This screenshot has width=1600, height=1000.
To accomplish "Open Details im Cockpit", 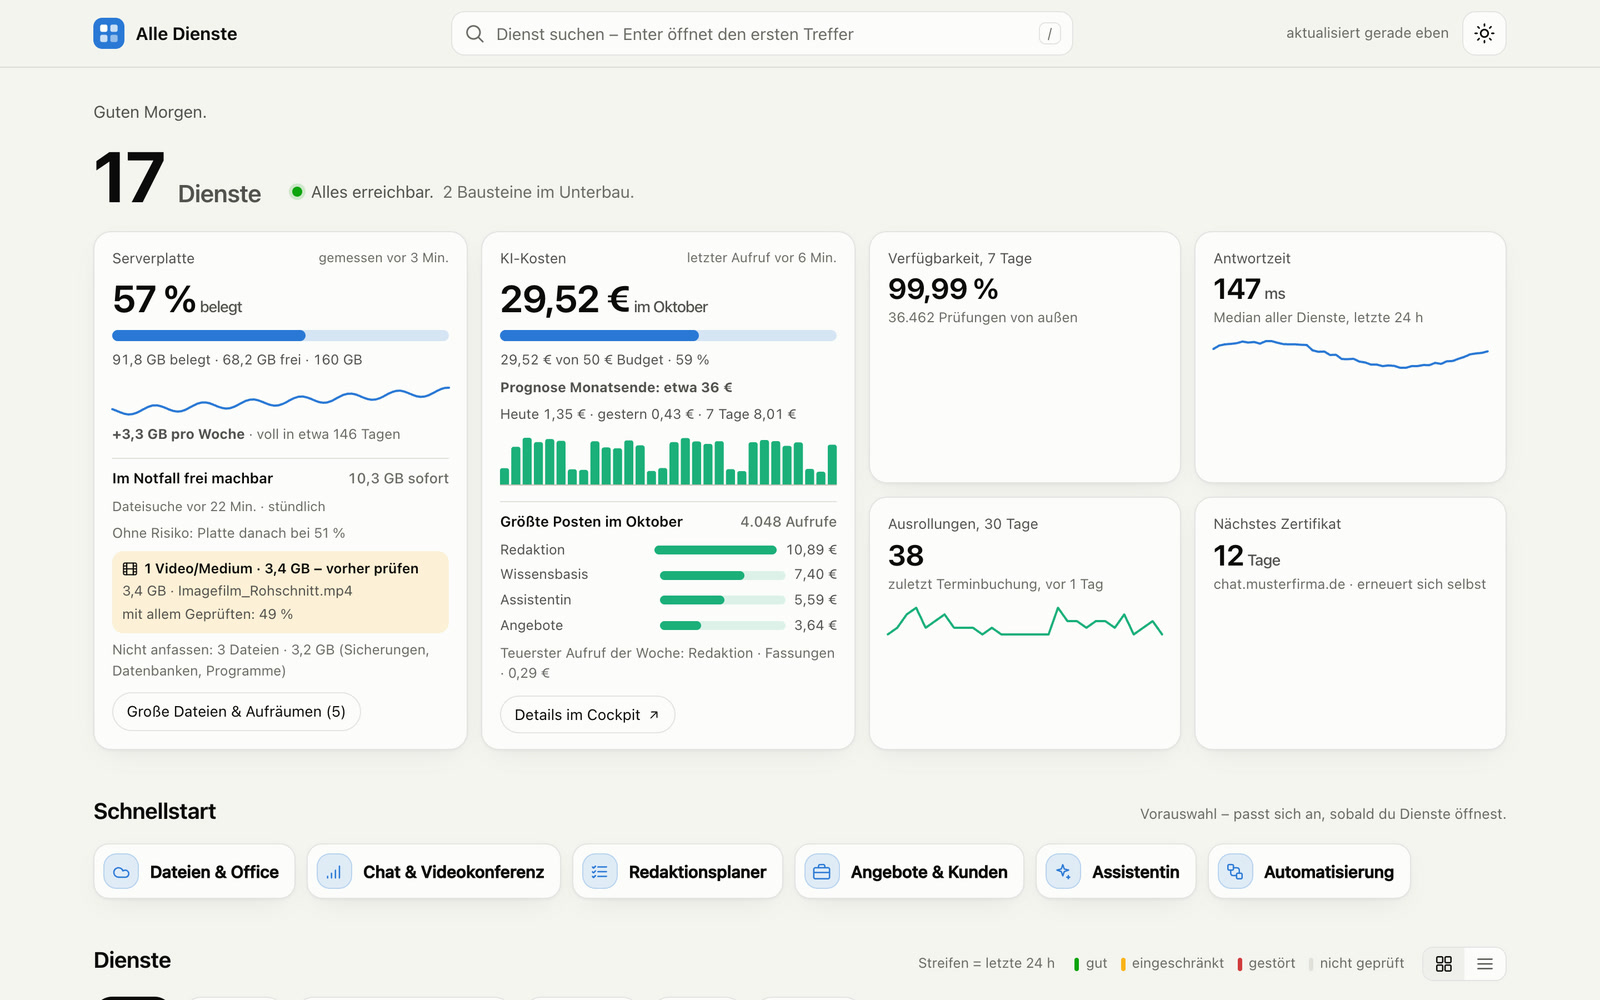I will [587, 715].
